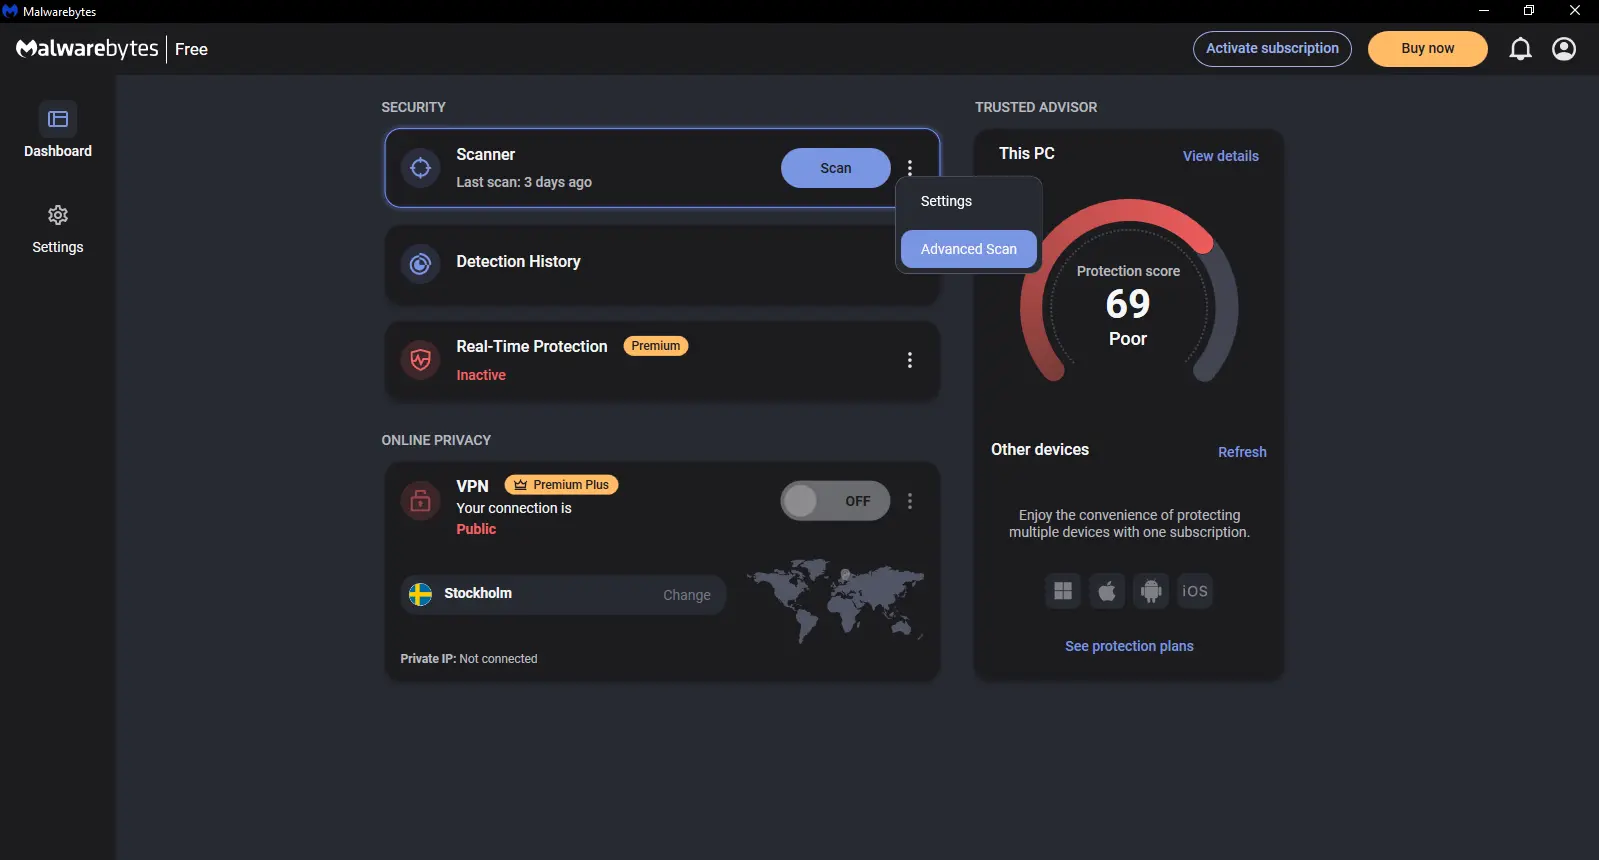The width and height of the screenshot is (1599, 860).
Task: Restore down the Malwarebytes window
Action: click(x=1529, y=11)
